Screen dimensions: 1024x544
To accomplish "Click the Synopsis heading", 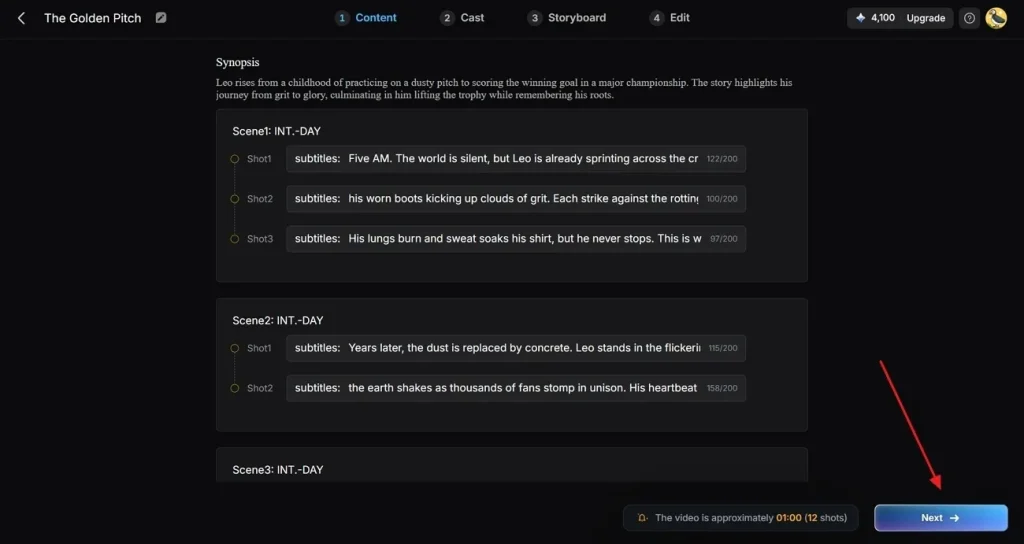I will click(x=238, y=62).
